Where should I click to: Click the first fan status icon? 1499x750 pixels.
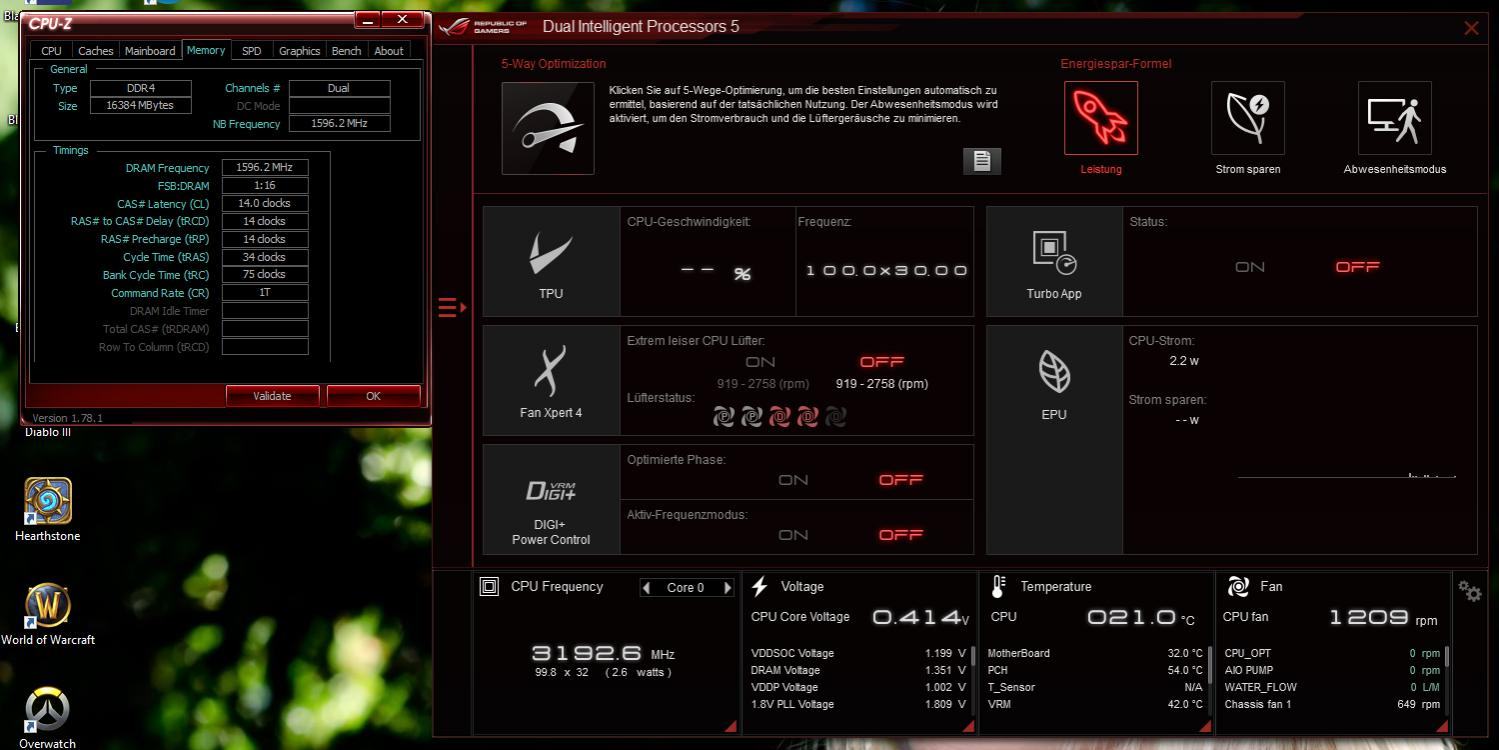click(723, 417)
